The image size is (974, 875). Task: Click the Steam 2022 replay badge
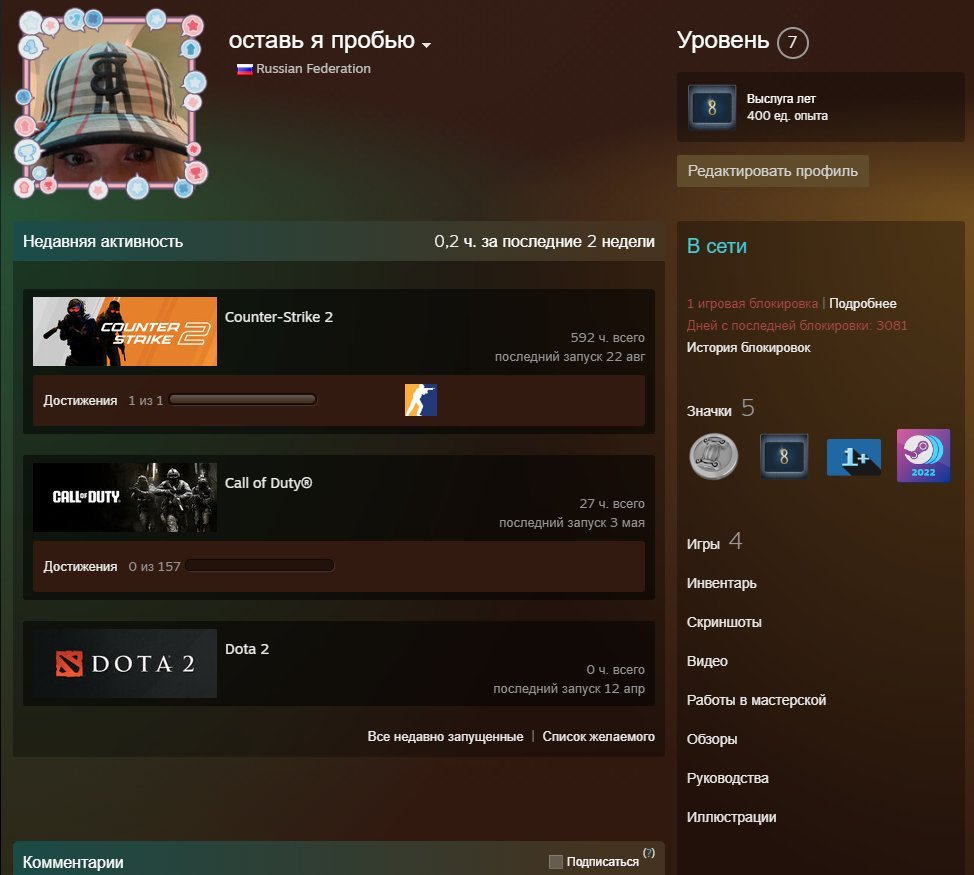pyautogui.click(x=923, y=456)
